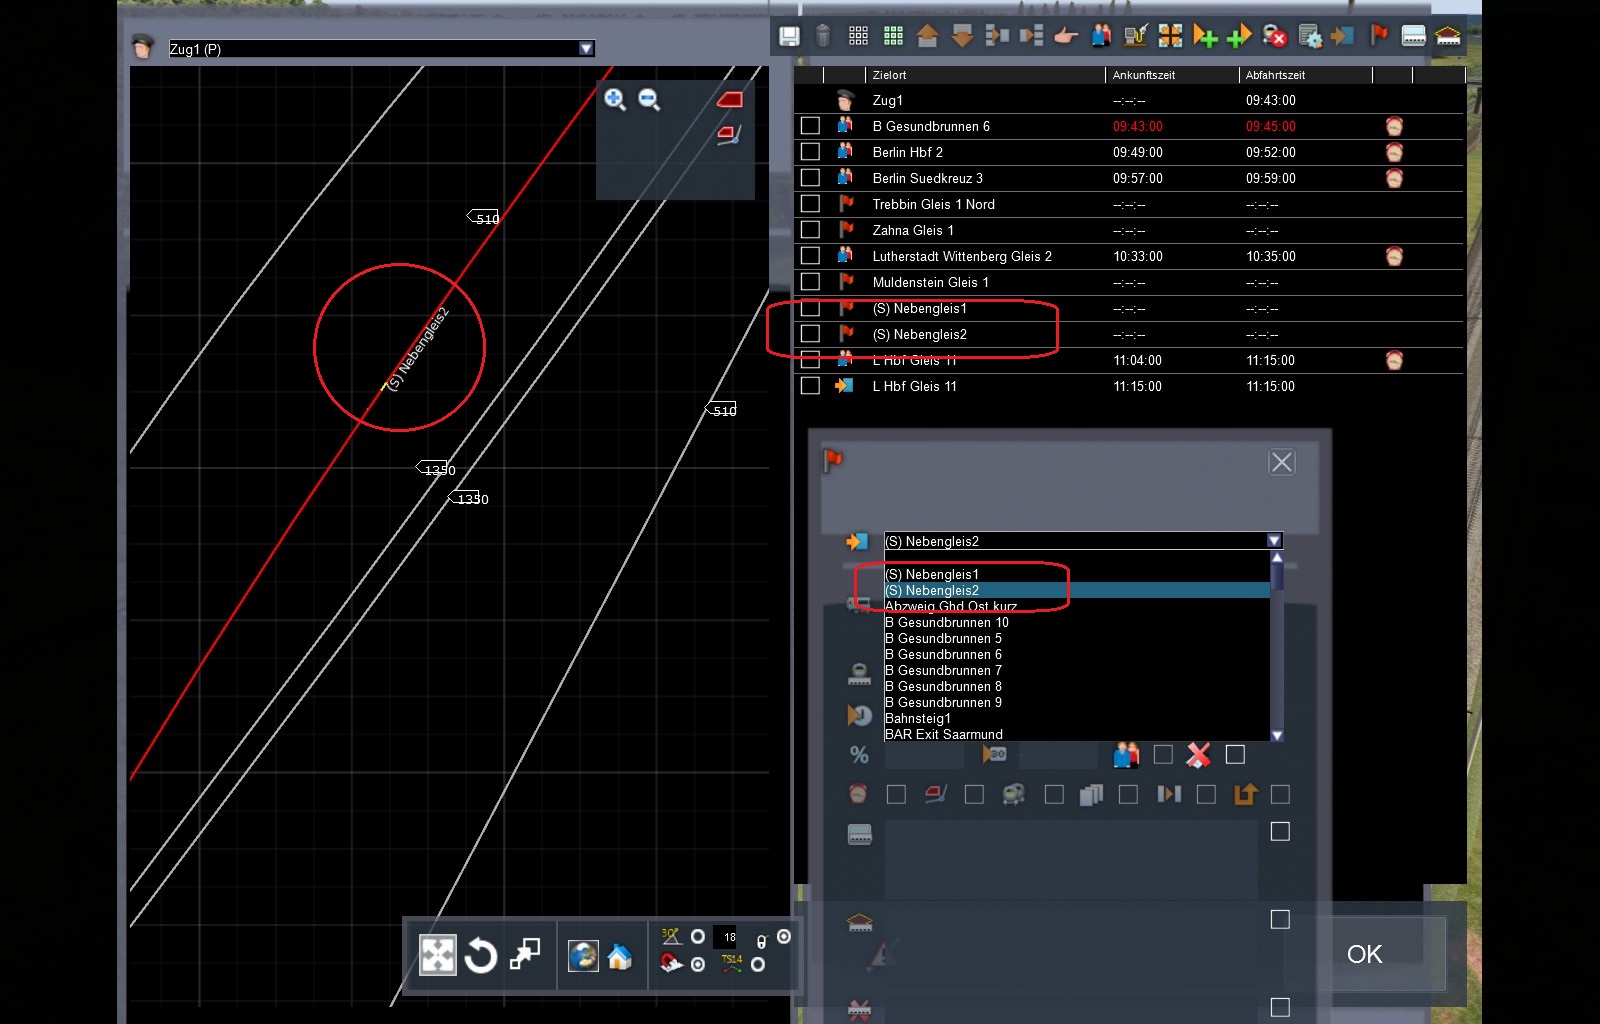Click the save floppy disk icon

coord(789,37)
